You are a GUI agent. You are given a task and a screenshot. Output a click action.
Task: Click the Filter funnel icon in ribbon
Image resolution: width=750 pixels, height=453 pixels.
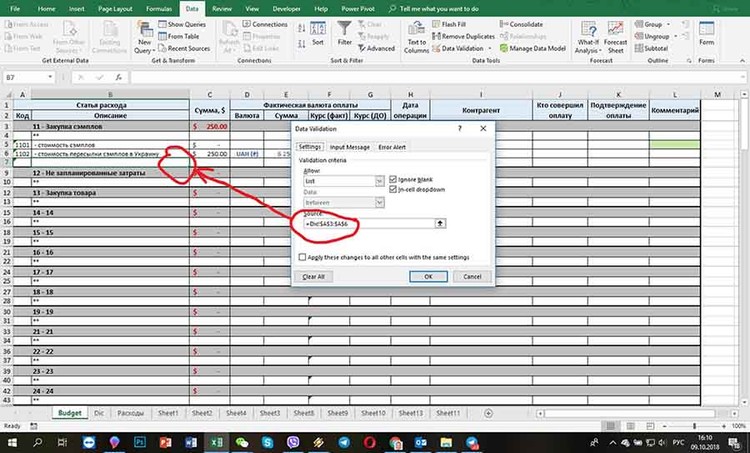point(345,31)
